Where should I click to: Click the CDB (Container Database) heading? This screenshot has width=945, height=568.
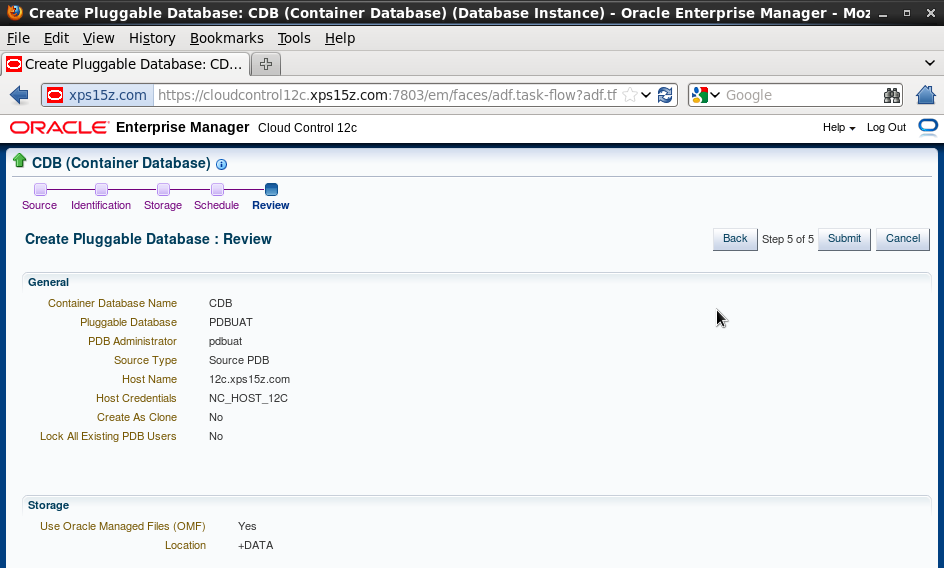point(121,163)
